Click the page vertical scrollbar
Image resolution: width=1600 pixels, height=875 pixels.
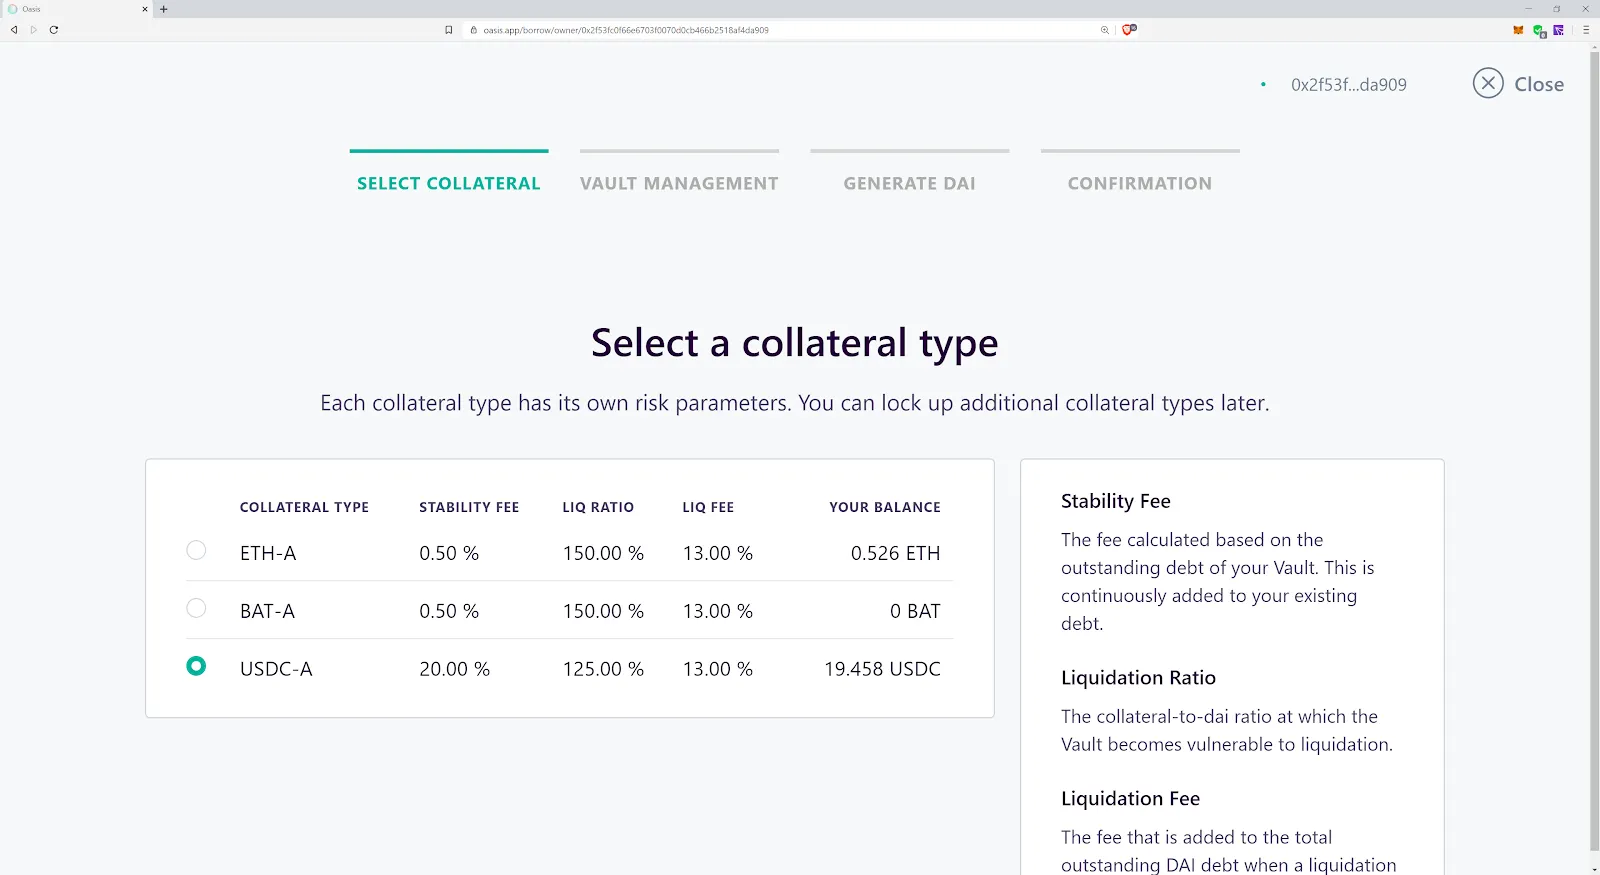click(1594, 450)
